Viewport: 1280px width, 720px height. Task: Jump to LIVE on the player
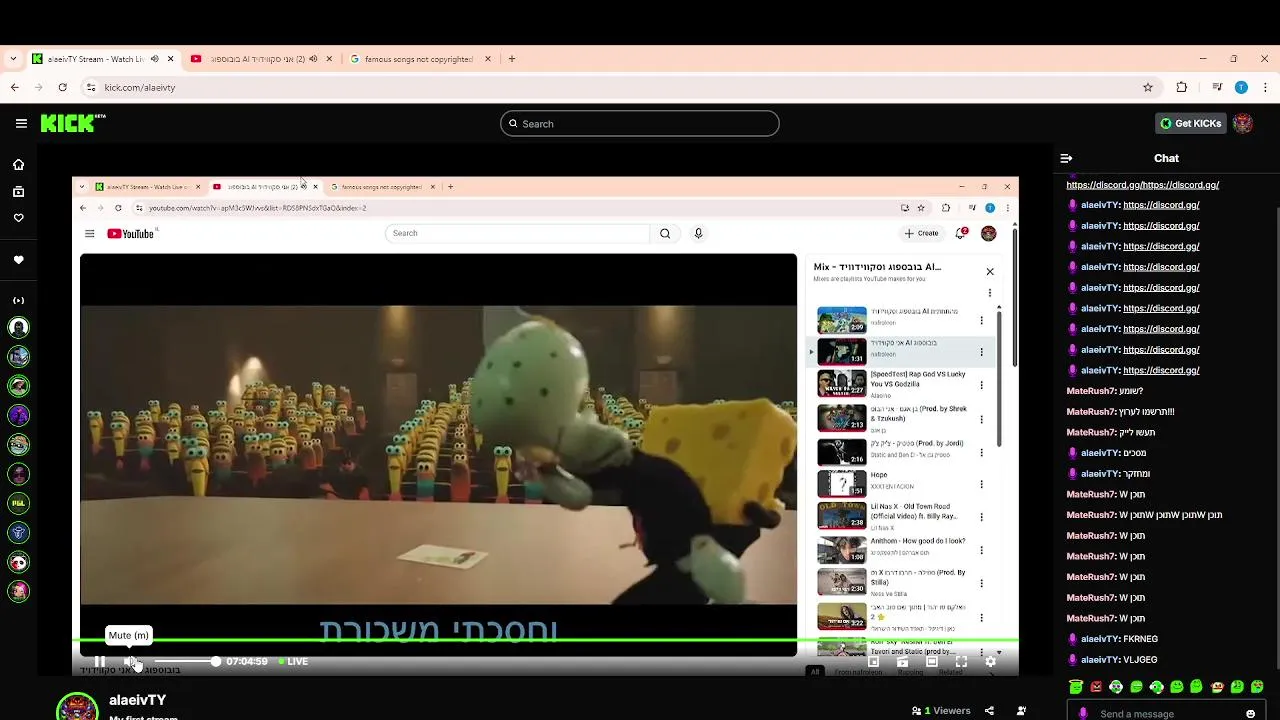[x=293, y=661]
